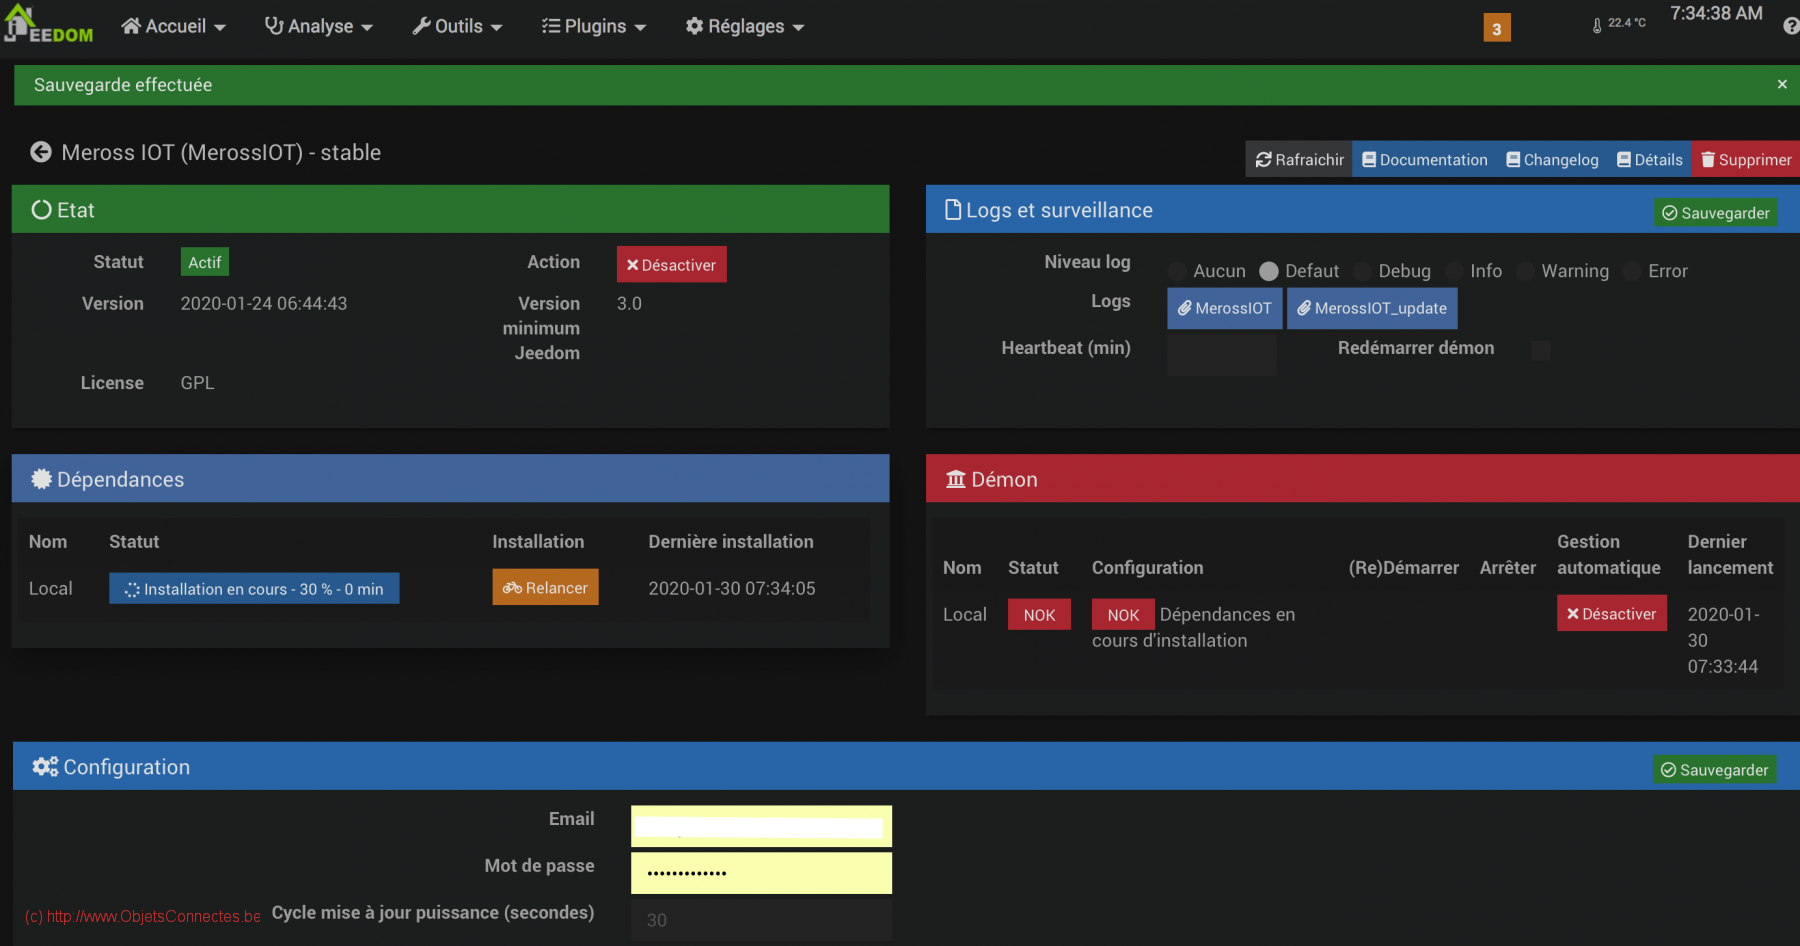Select the Error log level
1800x946 pixels.
pos(1632,271)
